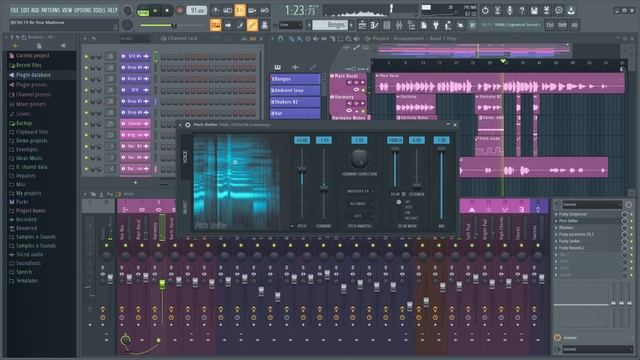640x360 pixels.
Task: Open the Playlist view icon
Action: (x=362, y=25)
